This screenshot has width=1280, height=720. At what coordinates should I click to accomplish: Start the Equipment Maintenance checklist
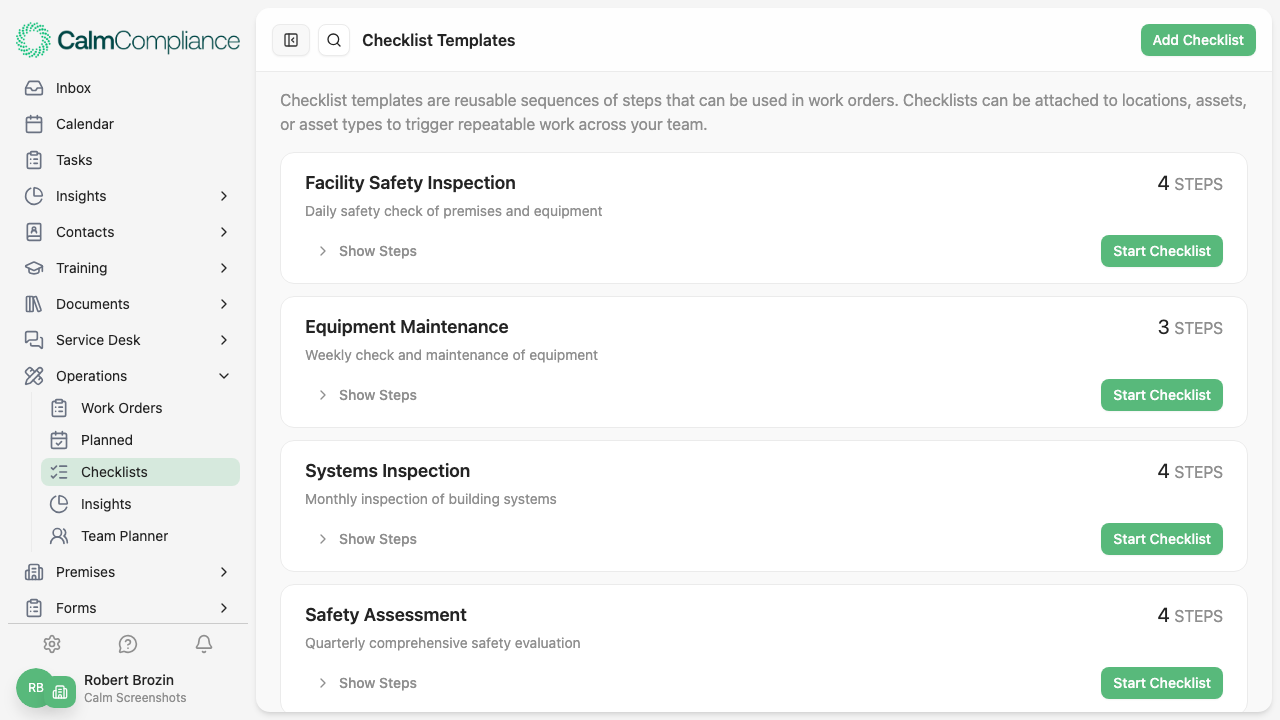click(1162, 395)
